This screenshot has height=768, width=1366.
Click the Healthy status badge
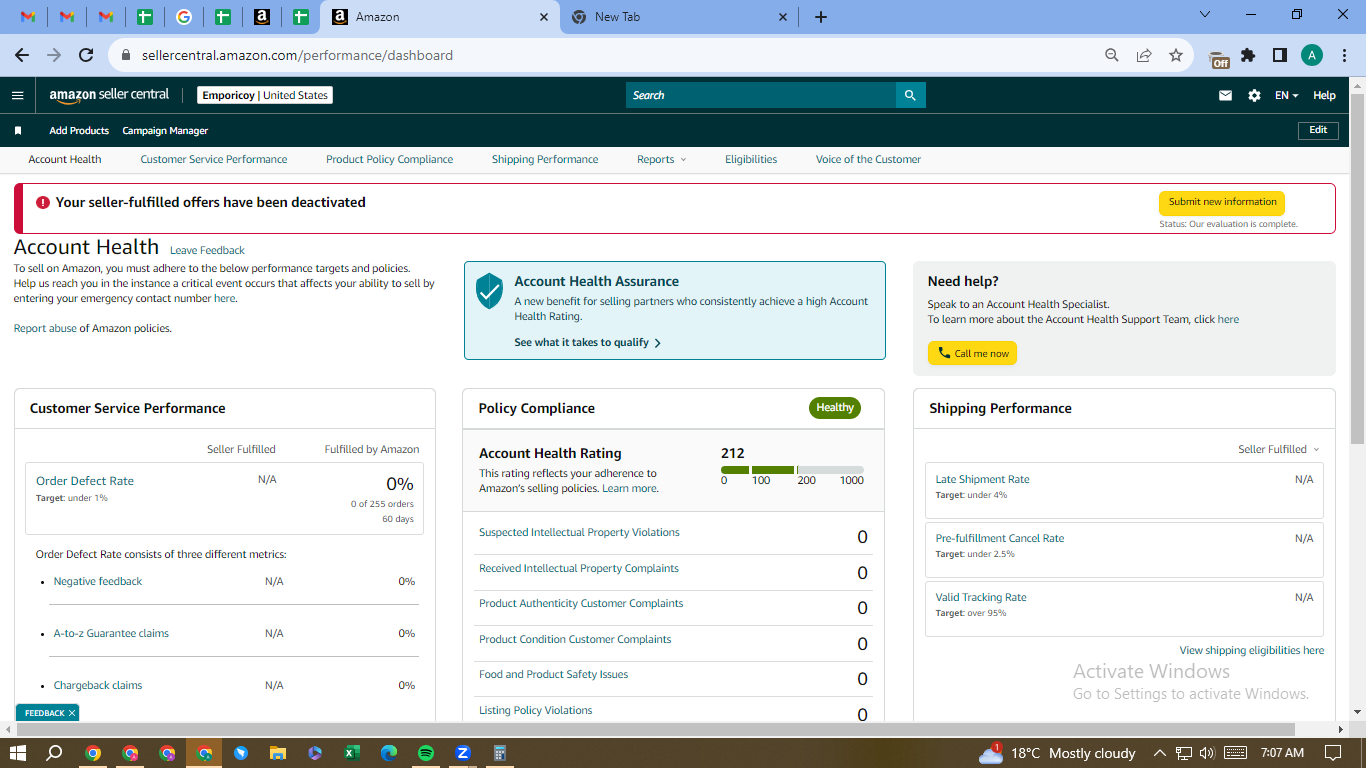pyautogui.click(x=835, y=408)
